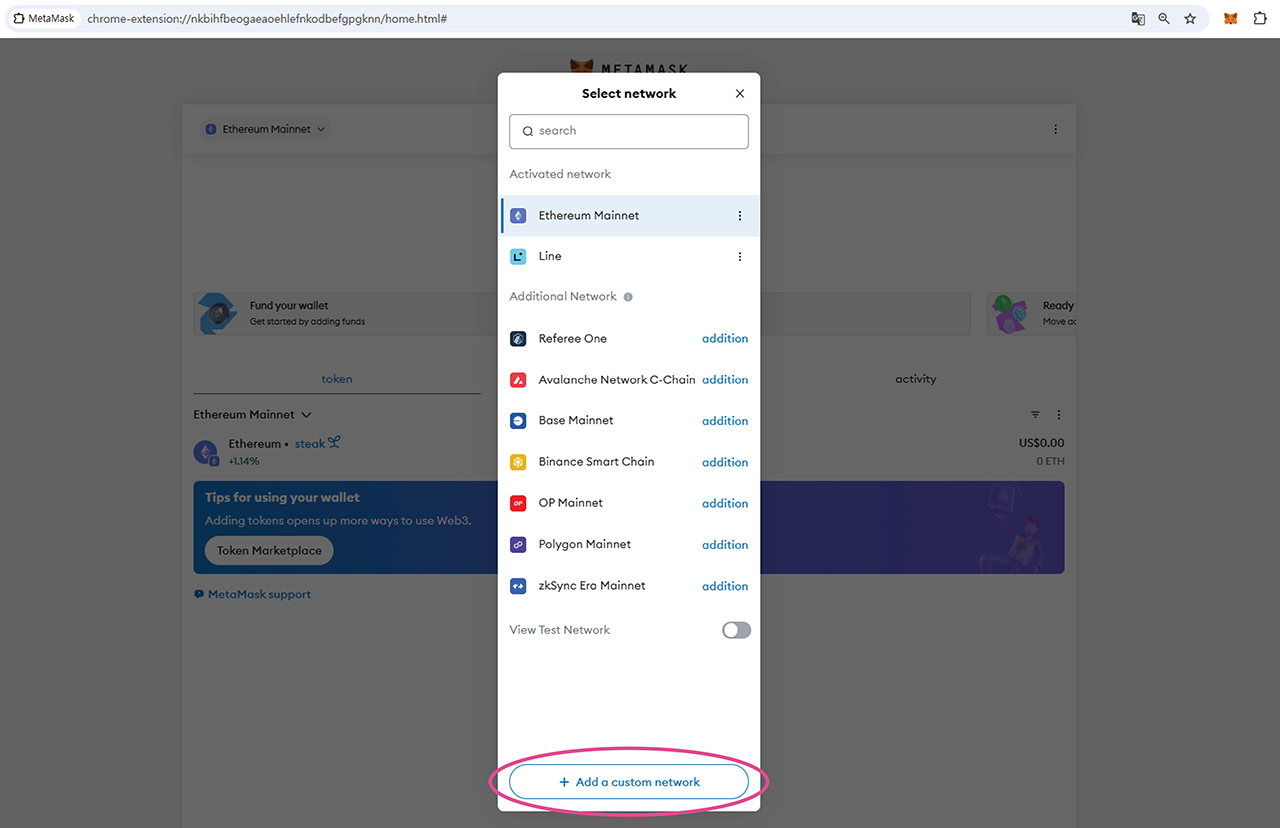Add the Binance Smart Chain network
This screenshot has height=828, width=1280.
point(725,462)
